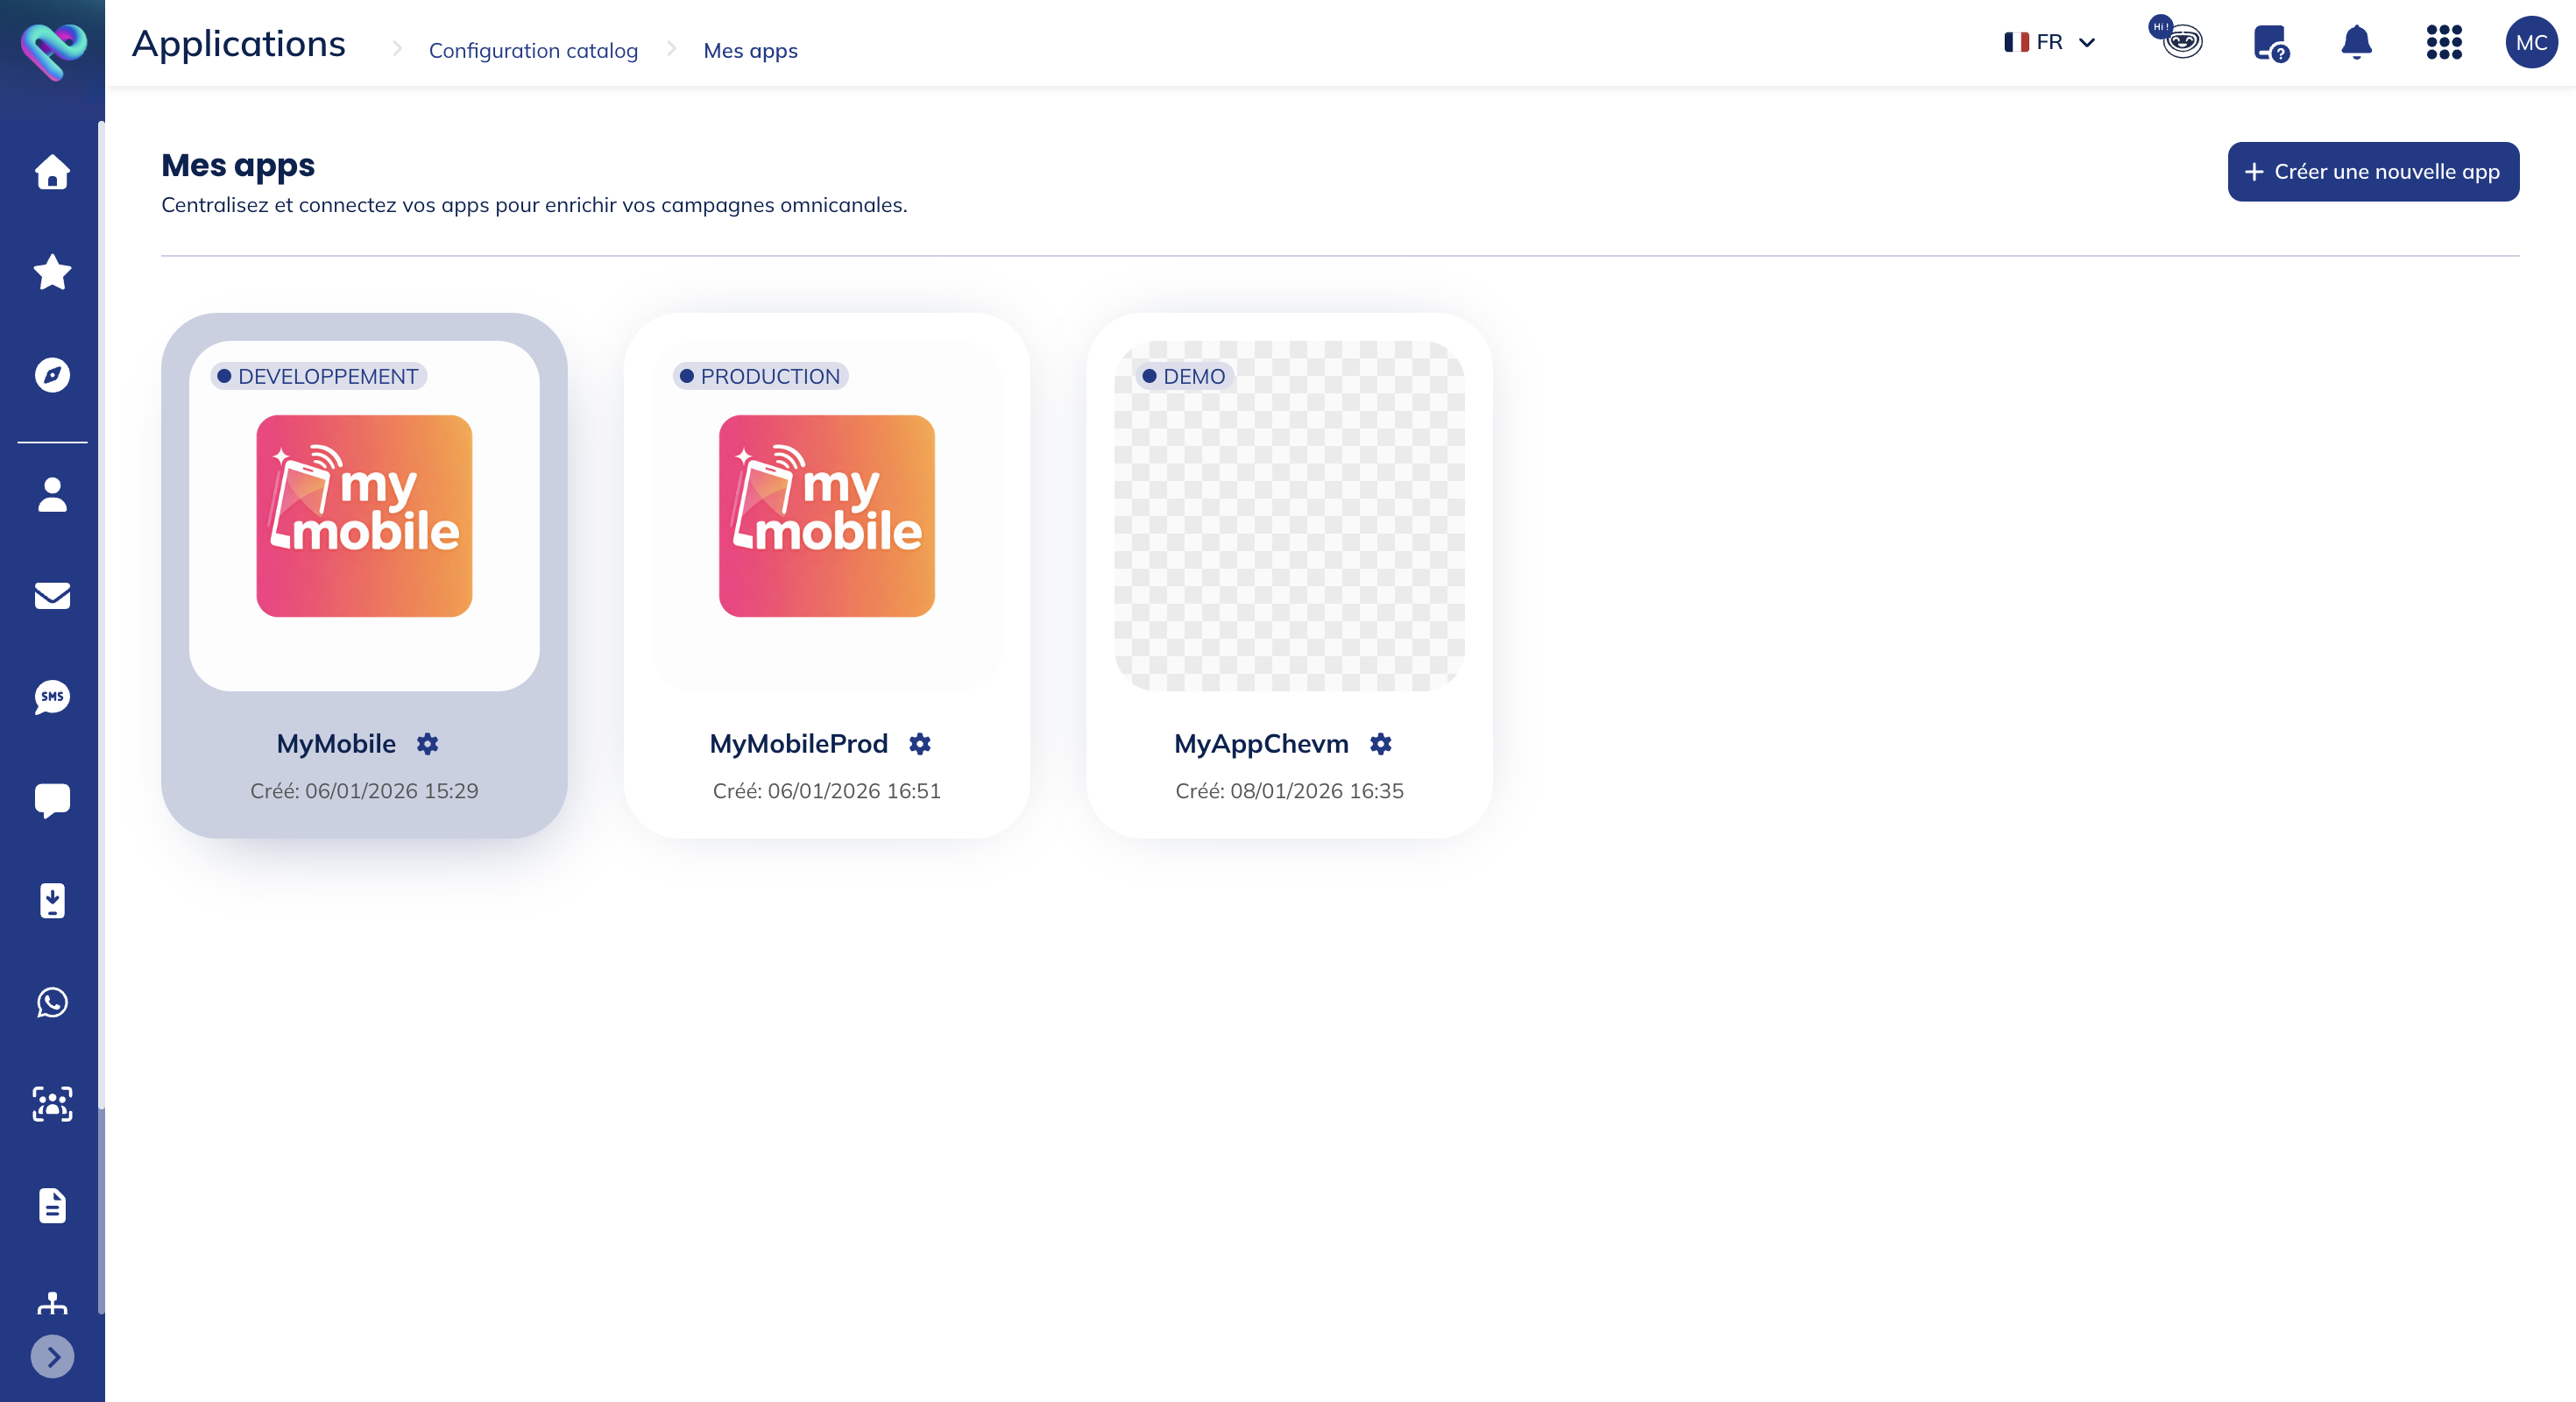
Task: Click the Créer une nouvelle app button
Action: point(2373,171)
